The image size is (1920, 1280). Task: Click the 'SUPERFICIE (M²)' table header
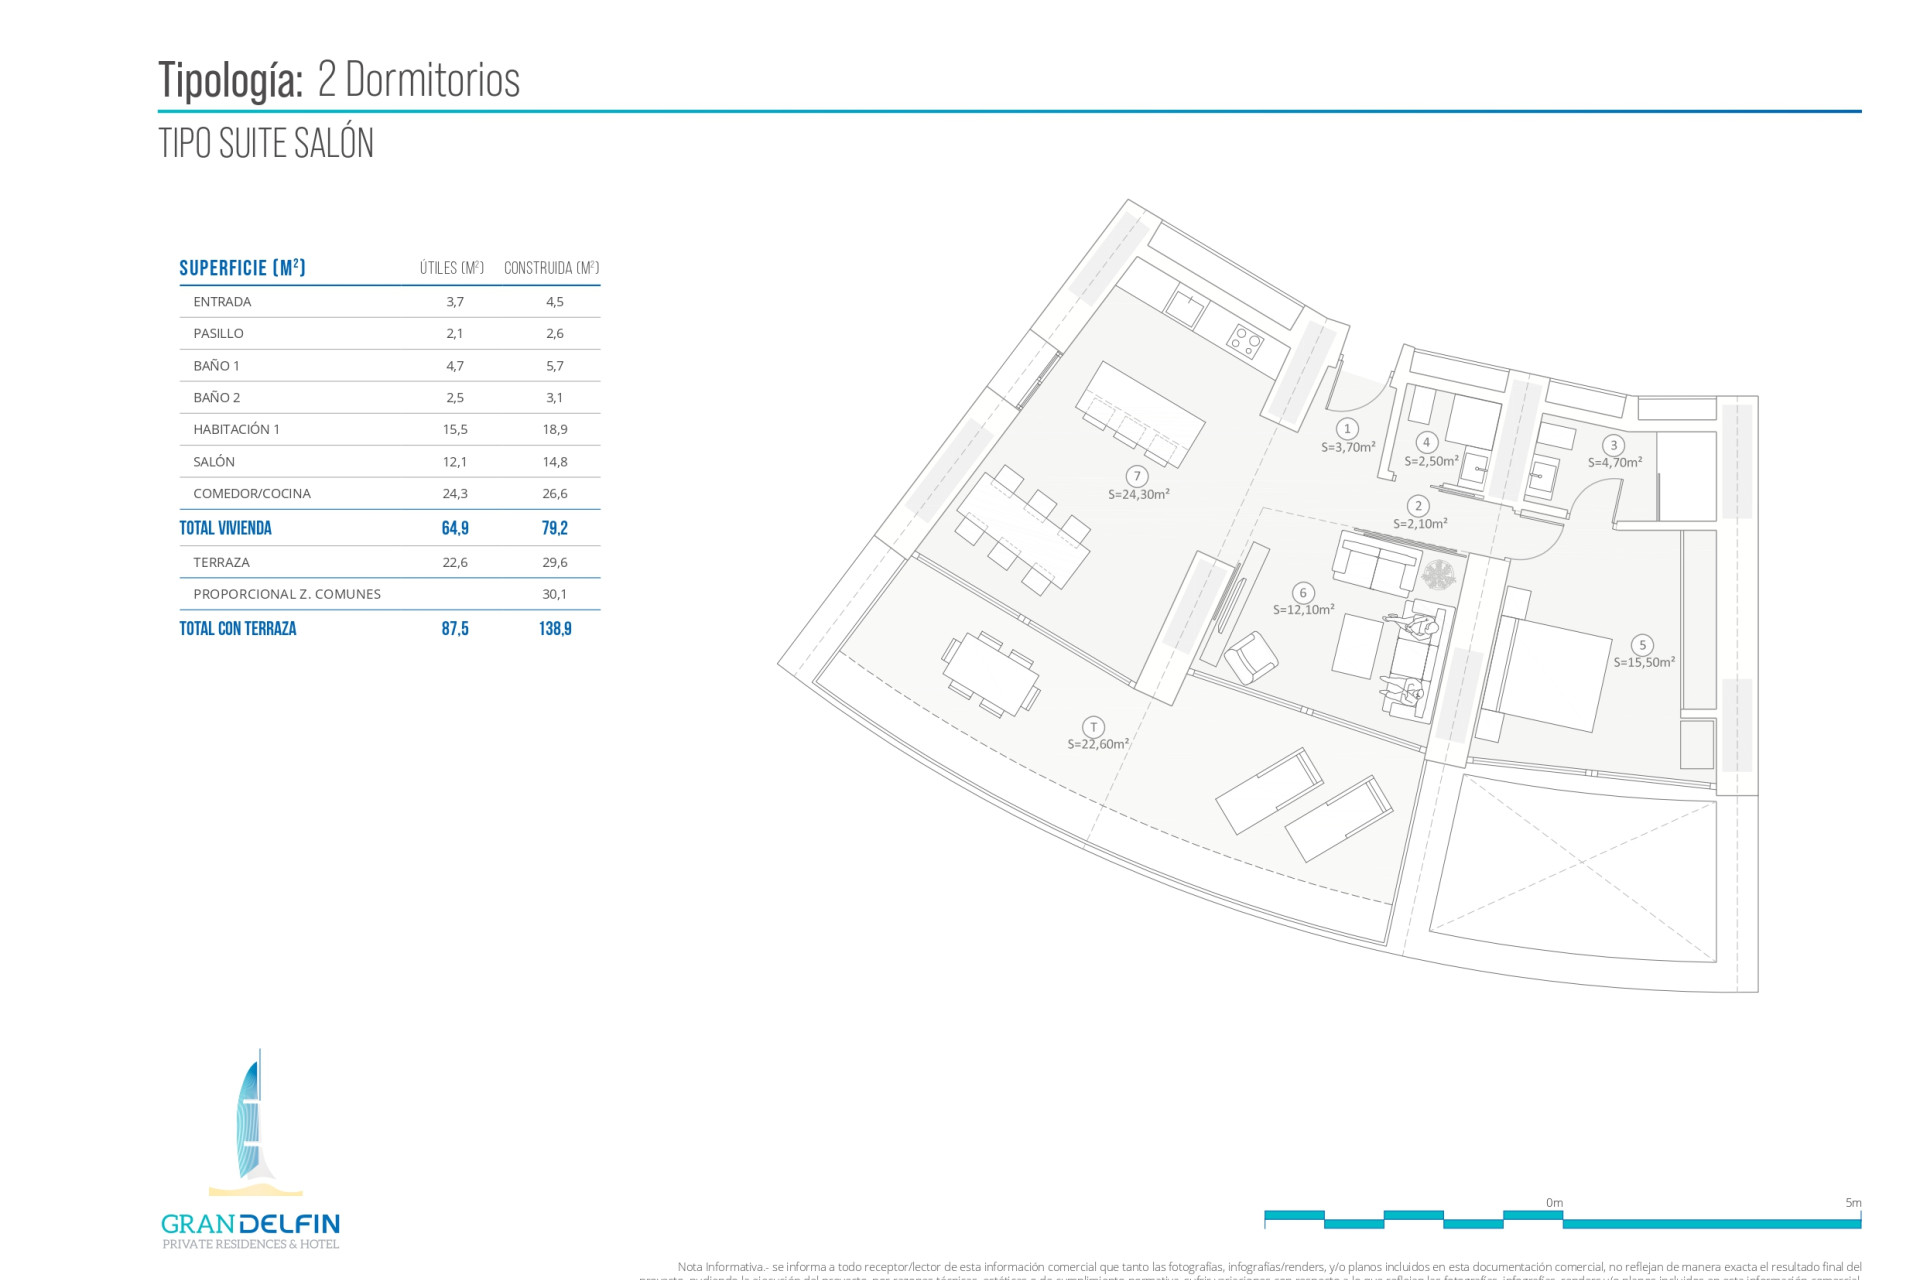coord(242,268)
